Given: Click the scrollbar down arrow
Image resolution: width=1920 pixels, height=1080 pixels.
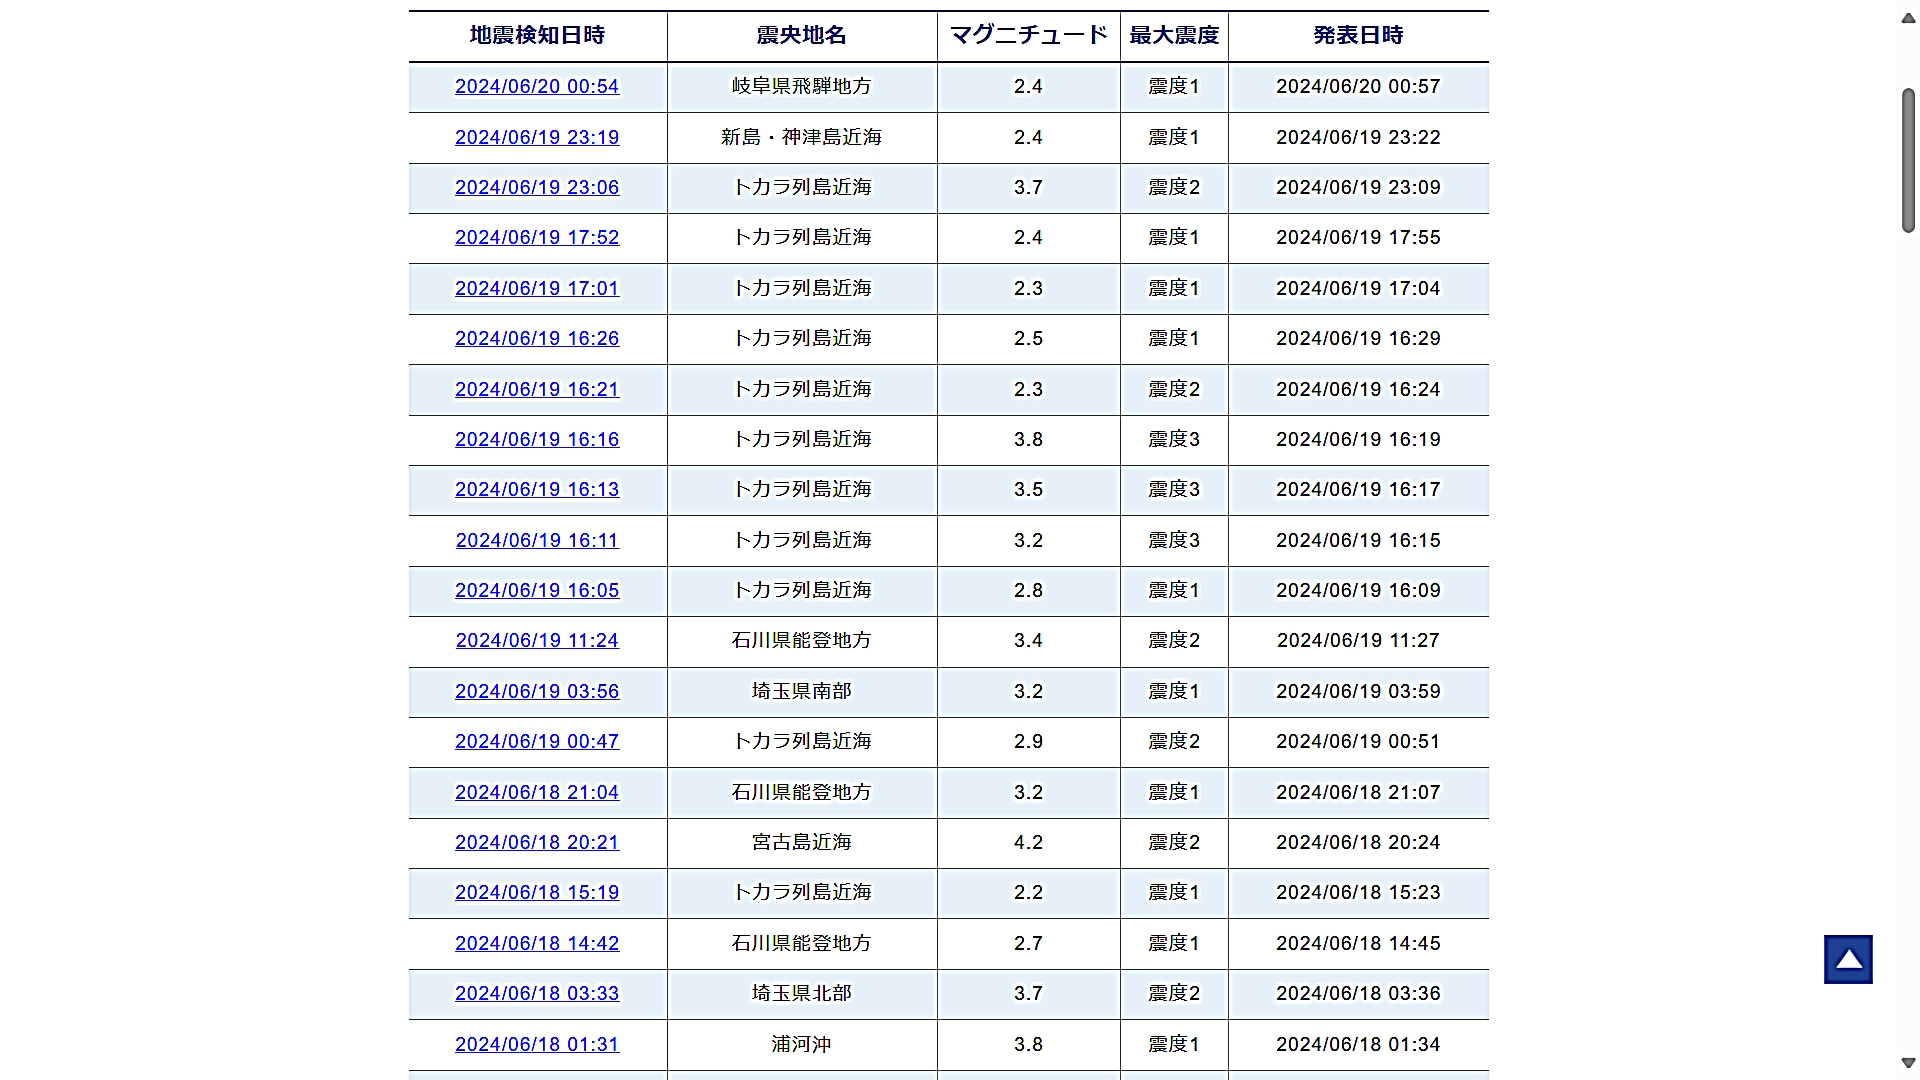Looking at the screenshot, I should [x=1908, y=1063].
